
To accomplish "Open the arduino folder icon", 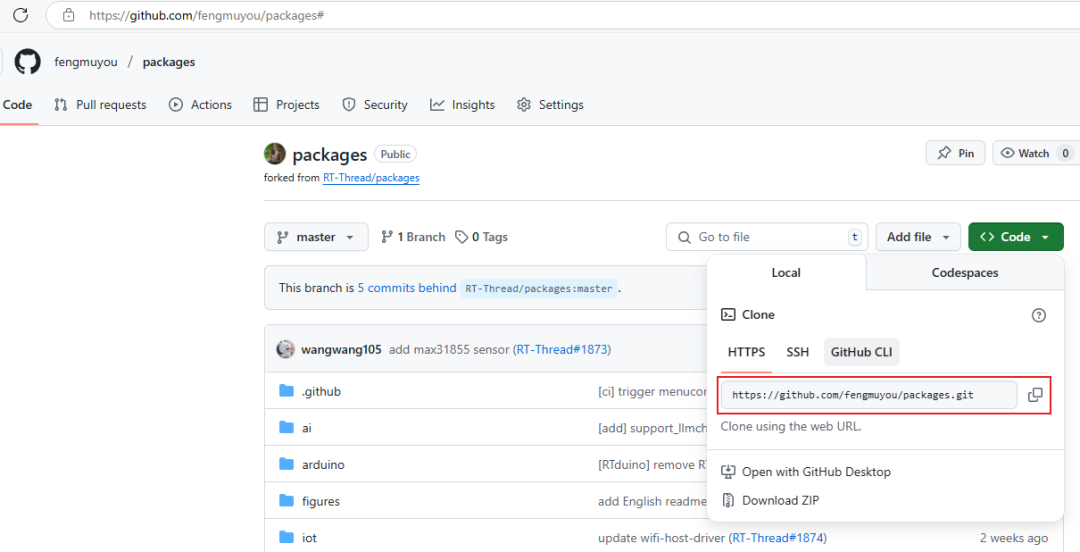I will [x=287, y=464].
